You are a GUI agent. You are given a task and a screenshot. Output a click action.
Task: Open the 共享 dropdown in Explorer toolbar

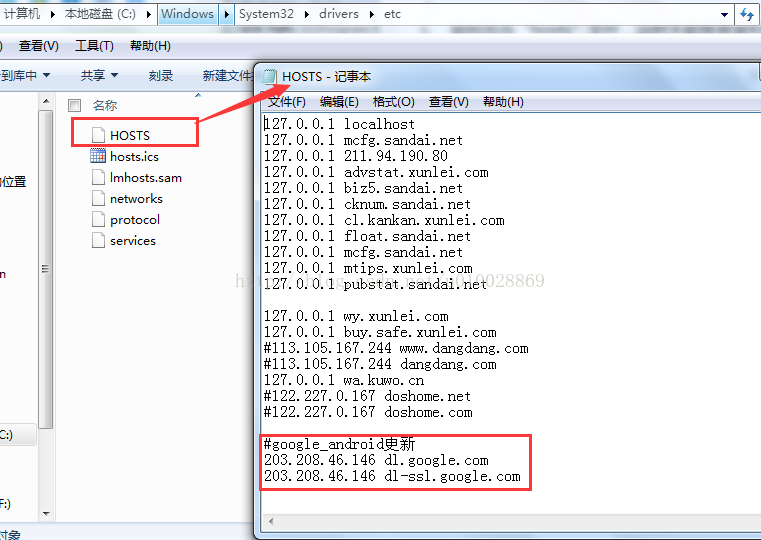pyautogui.click(x=99, y=75)
